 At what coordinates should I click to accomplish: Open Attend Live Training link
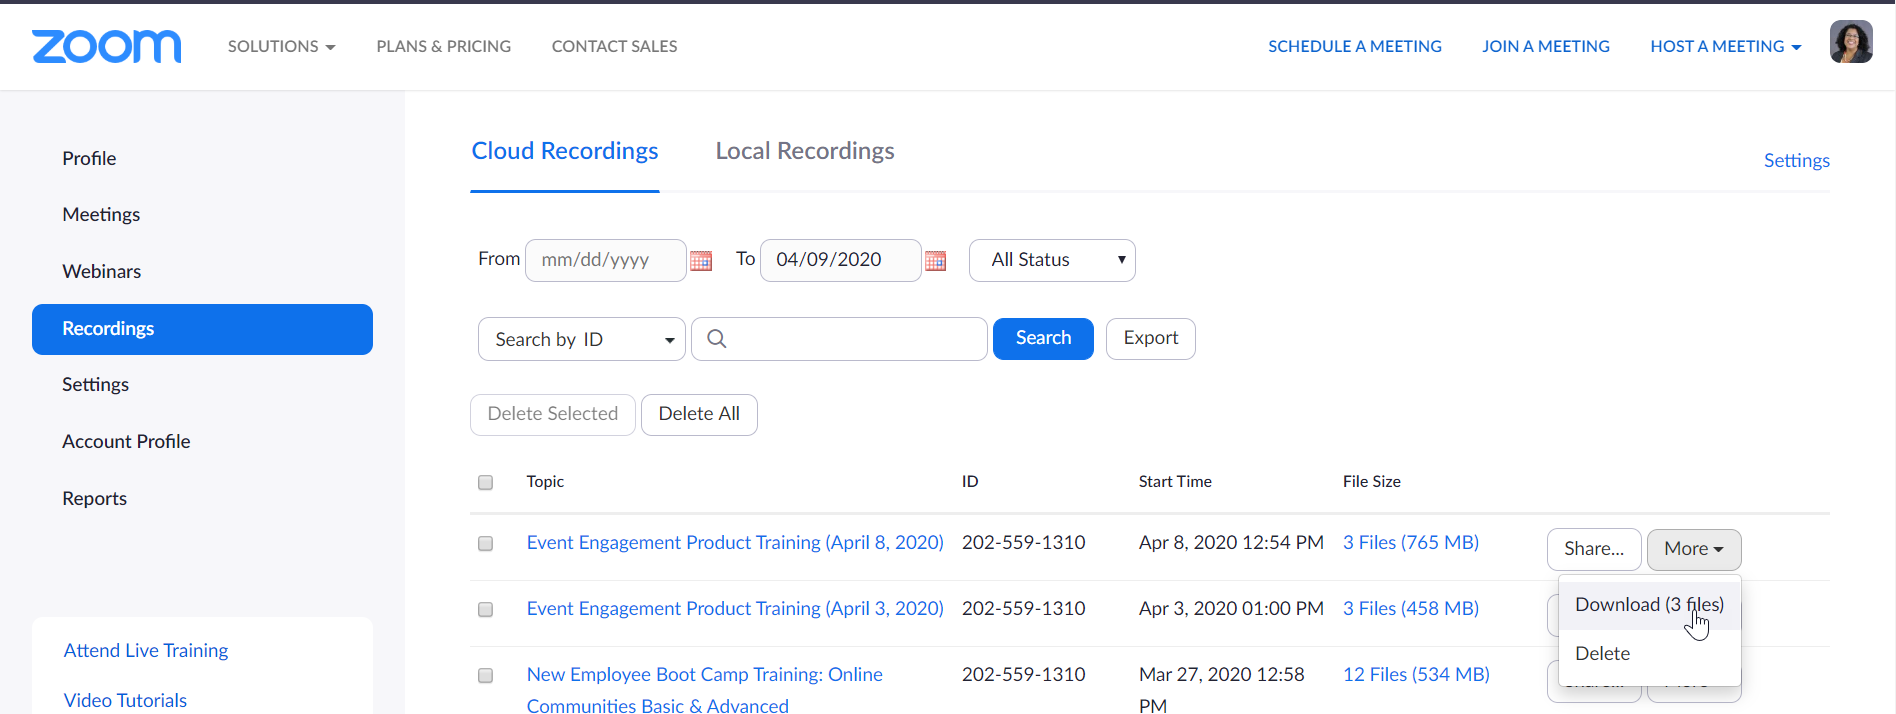click(x=146, y=651)
